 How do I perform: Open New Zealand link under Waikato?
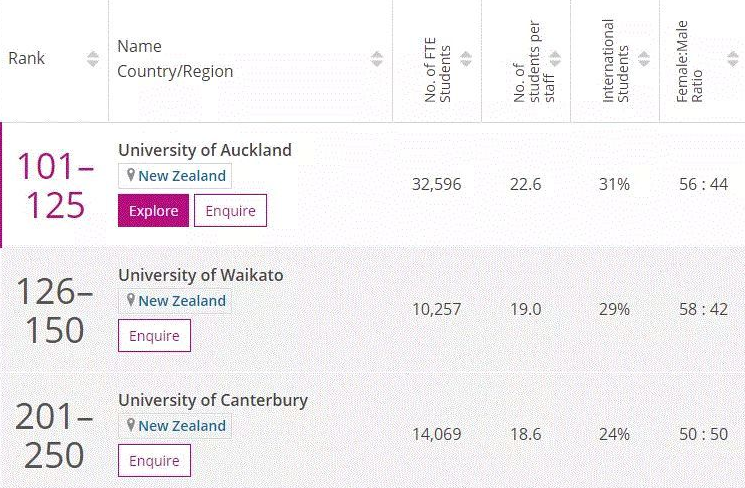coord(182,301)
